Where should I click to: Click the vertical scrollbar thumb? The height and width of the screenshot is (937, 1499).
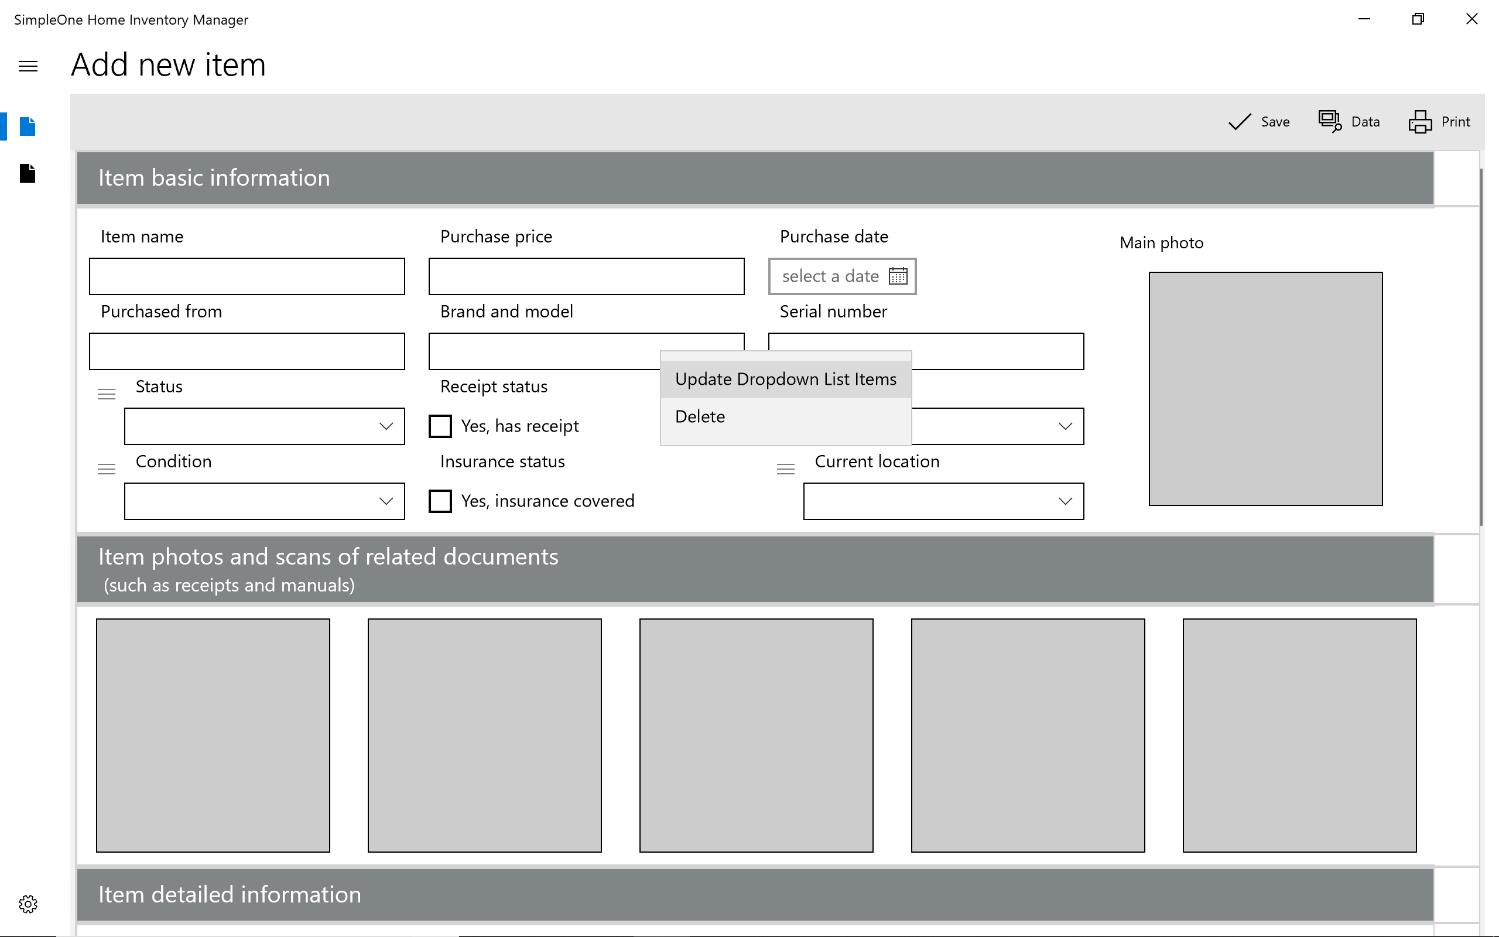[1481, 347]
